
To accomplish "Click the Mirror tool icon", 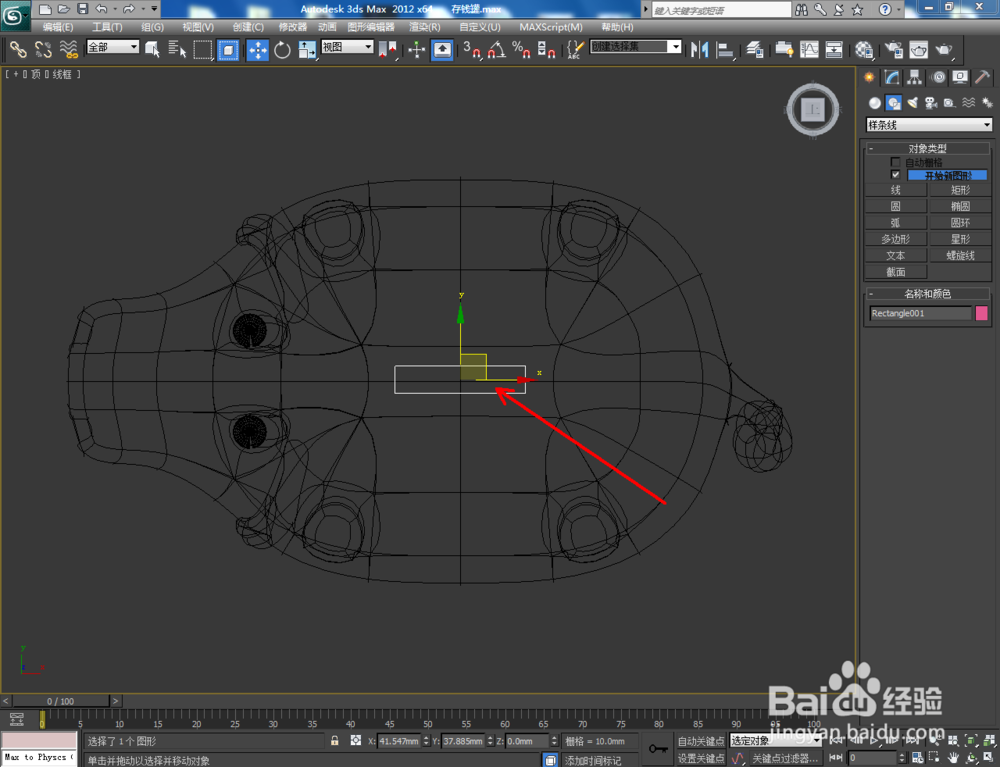I will (700, 49).
